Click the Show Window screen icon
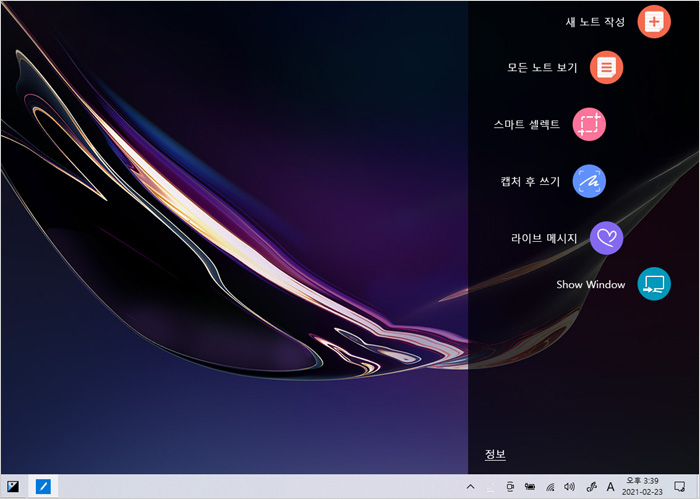This screenshot has width=700, height=499. click(654, 284)
